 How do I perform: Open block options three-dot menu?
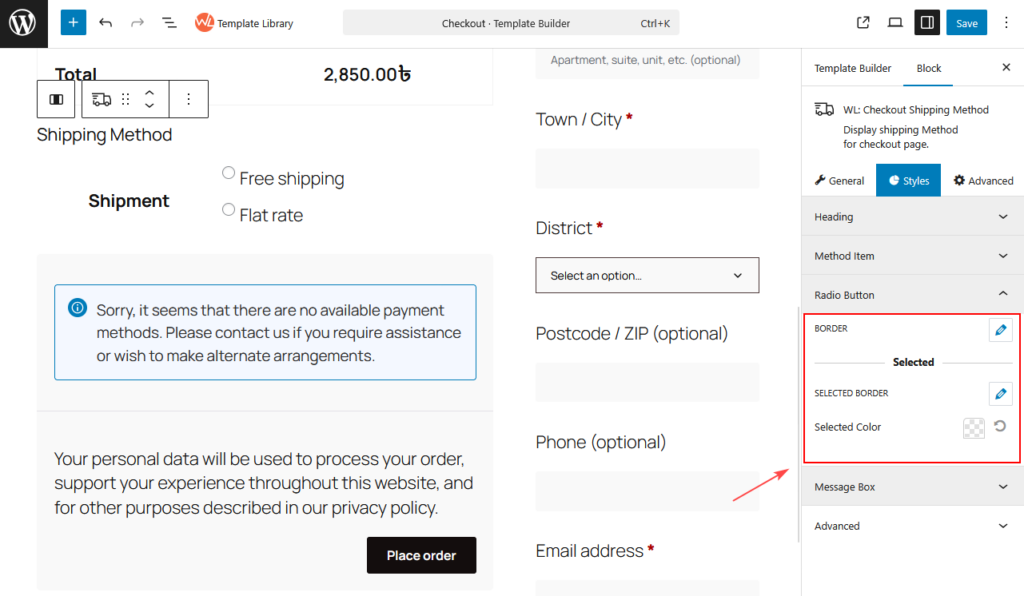pyautogui.click(x=188, y=99)
